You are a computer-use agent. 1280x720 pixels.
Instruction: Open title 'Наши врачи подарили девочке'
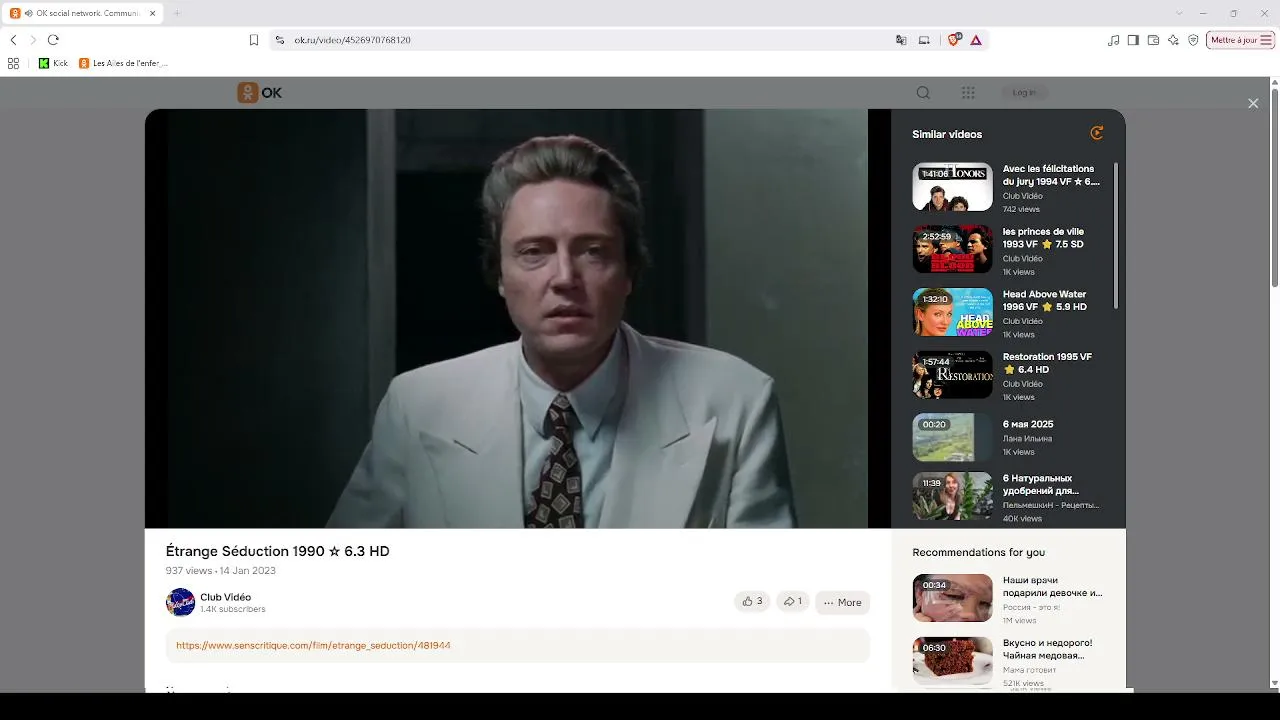pos(1052,586)
